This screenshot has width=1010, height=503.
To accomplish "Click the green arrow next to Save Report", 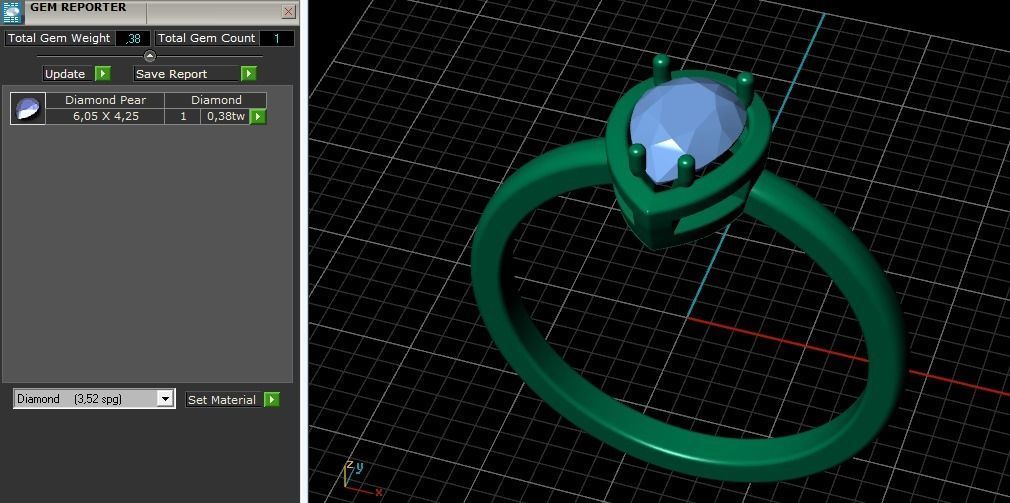I will tap(249, 74).
